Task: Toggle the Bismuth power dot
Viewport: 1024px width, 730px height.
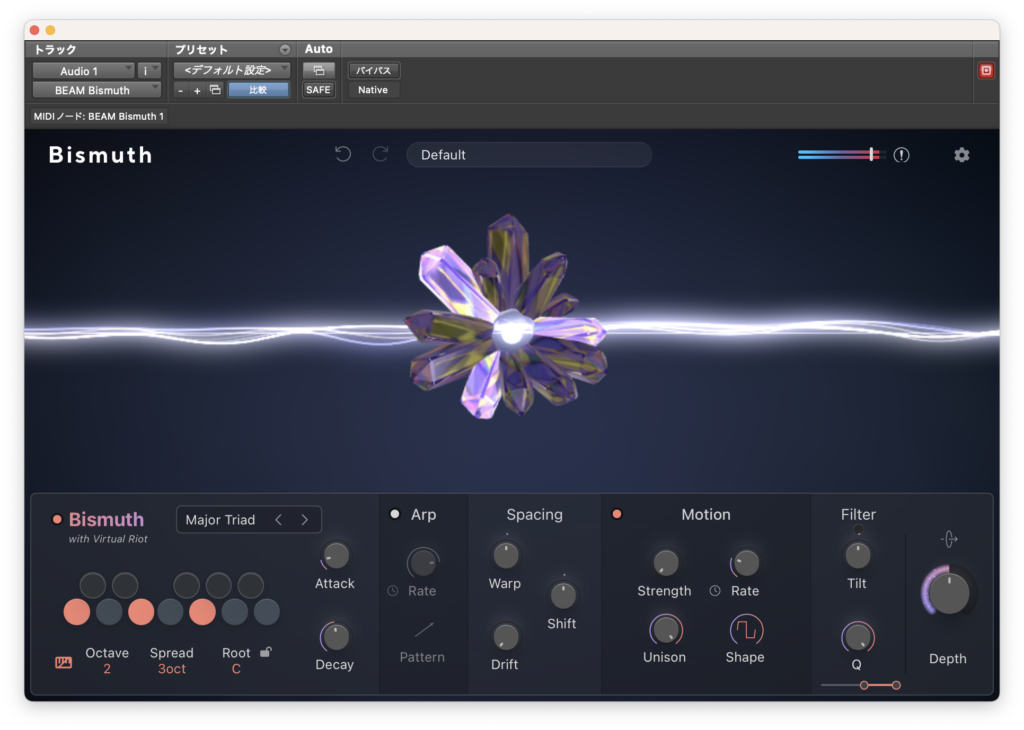Action: [57, 520]
